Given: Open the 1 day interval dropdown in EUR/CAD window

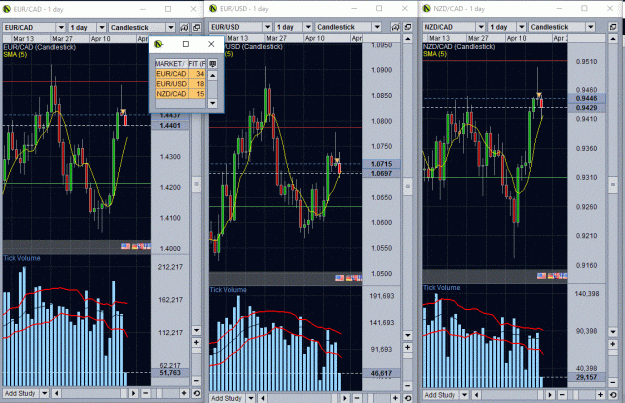Looking at the screenshot, I should point(102,28).
